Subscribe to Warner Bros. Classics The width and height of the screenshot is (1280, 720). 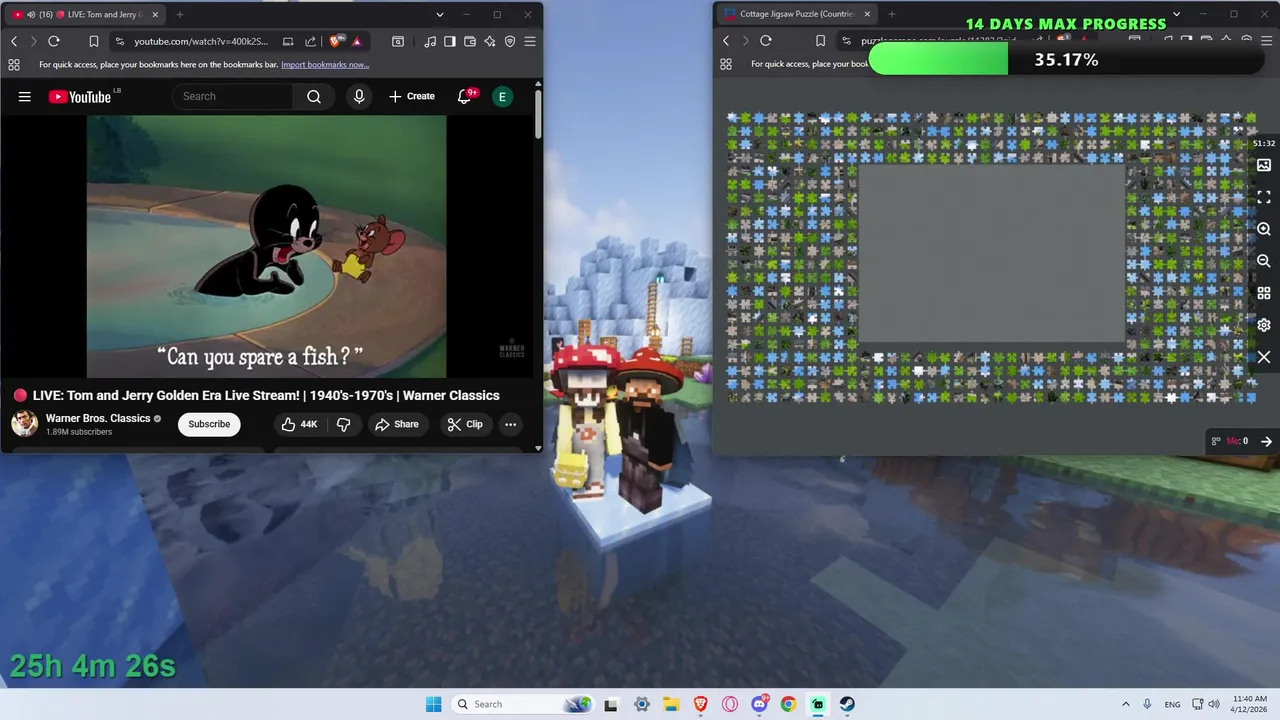pos(209,424)
